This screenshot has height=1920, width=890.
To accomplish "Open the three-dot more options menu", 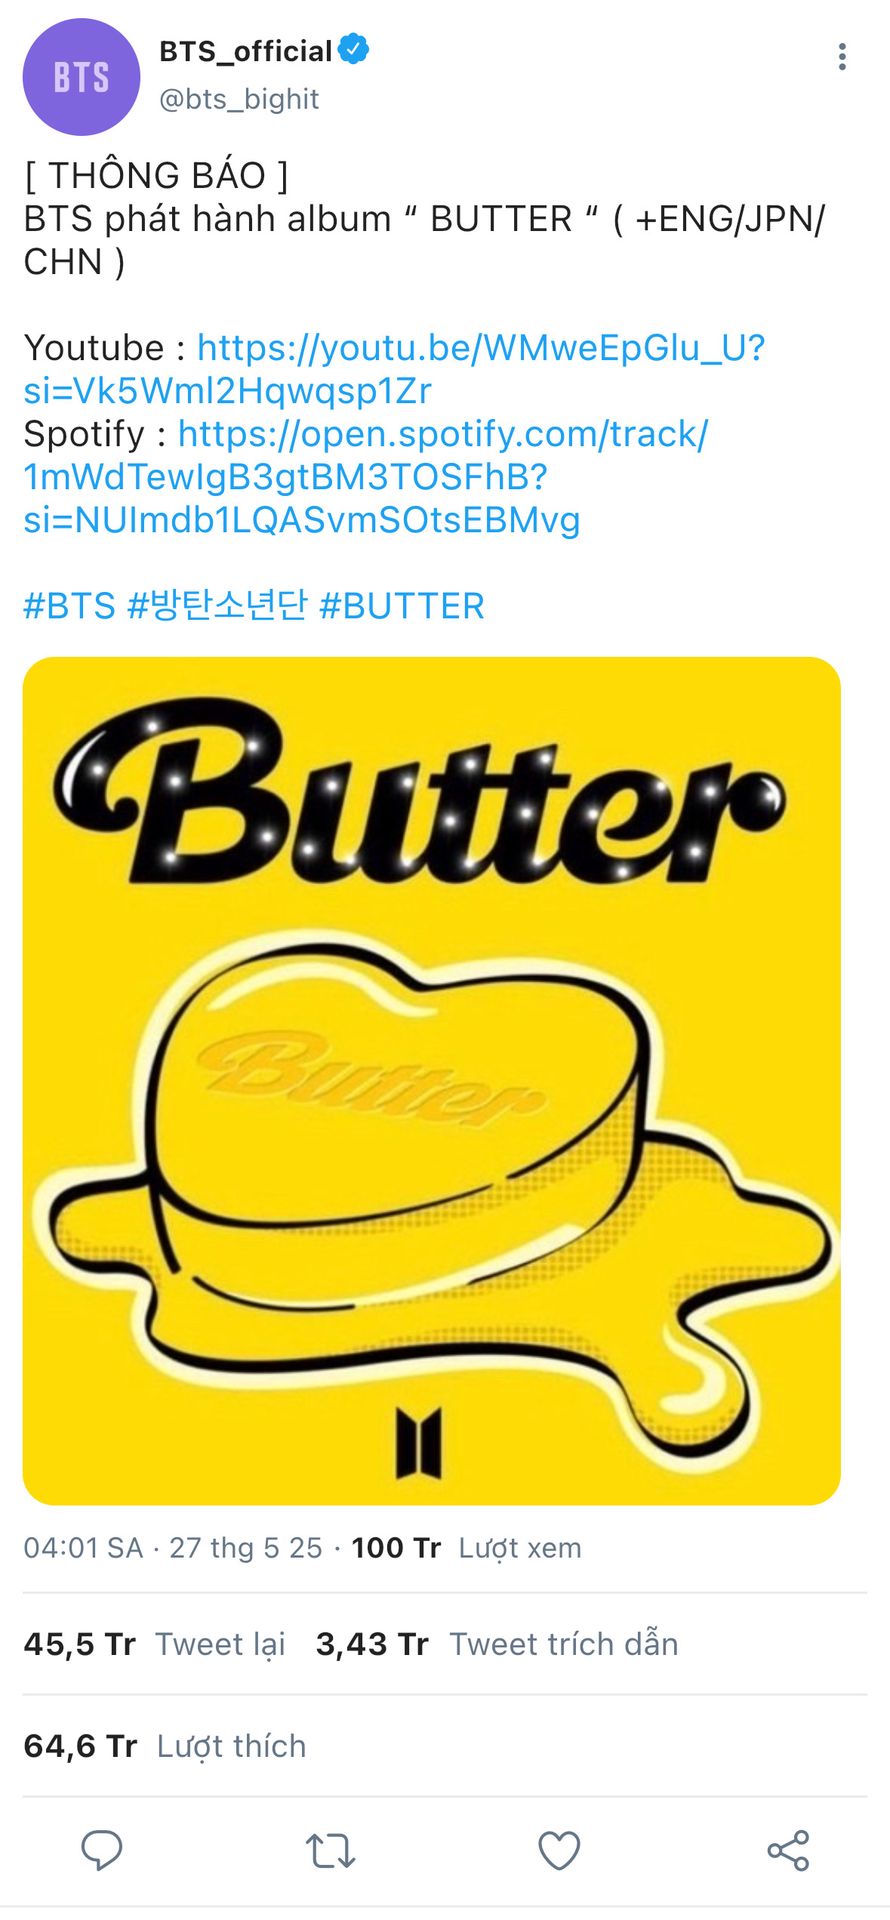I will (842, 57).
